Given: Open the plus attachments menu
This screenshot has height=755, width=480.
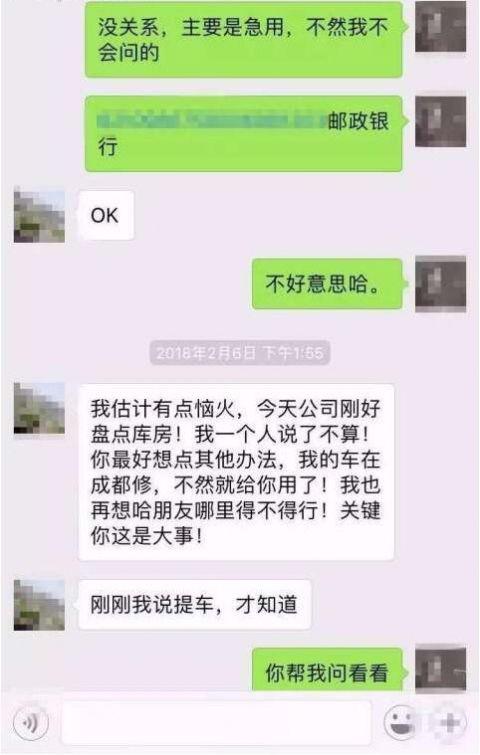Looking at the screenshot, I should pos(447,722).
